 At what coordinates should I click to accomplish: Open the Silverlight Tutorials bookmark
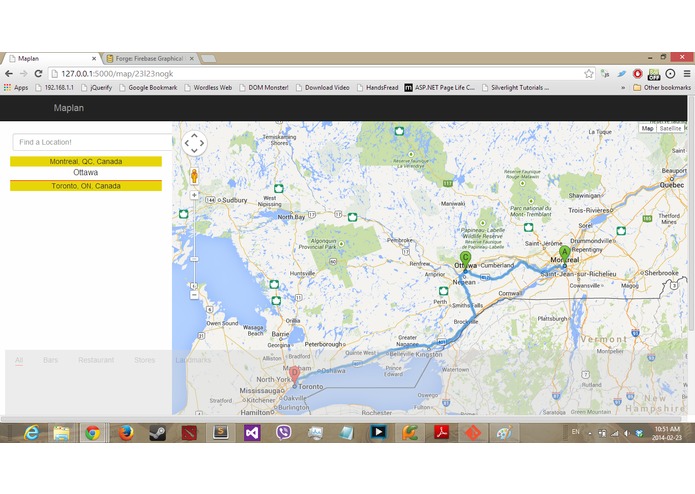515,88
